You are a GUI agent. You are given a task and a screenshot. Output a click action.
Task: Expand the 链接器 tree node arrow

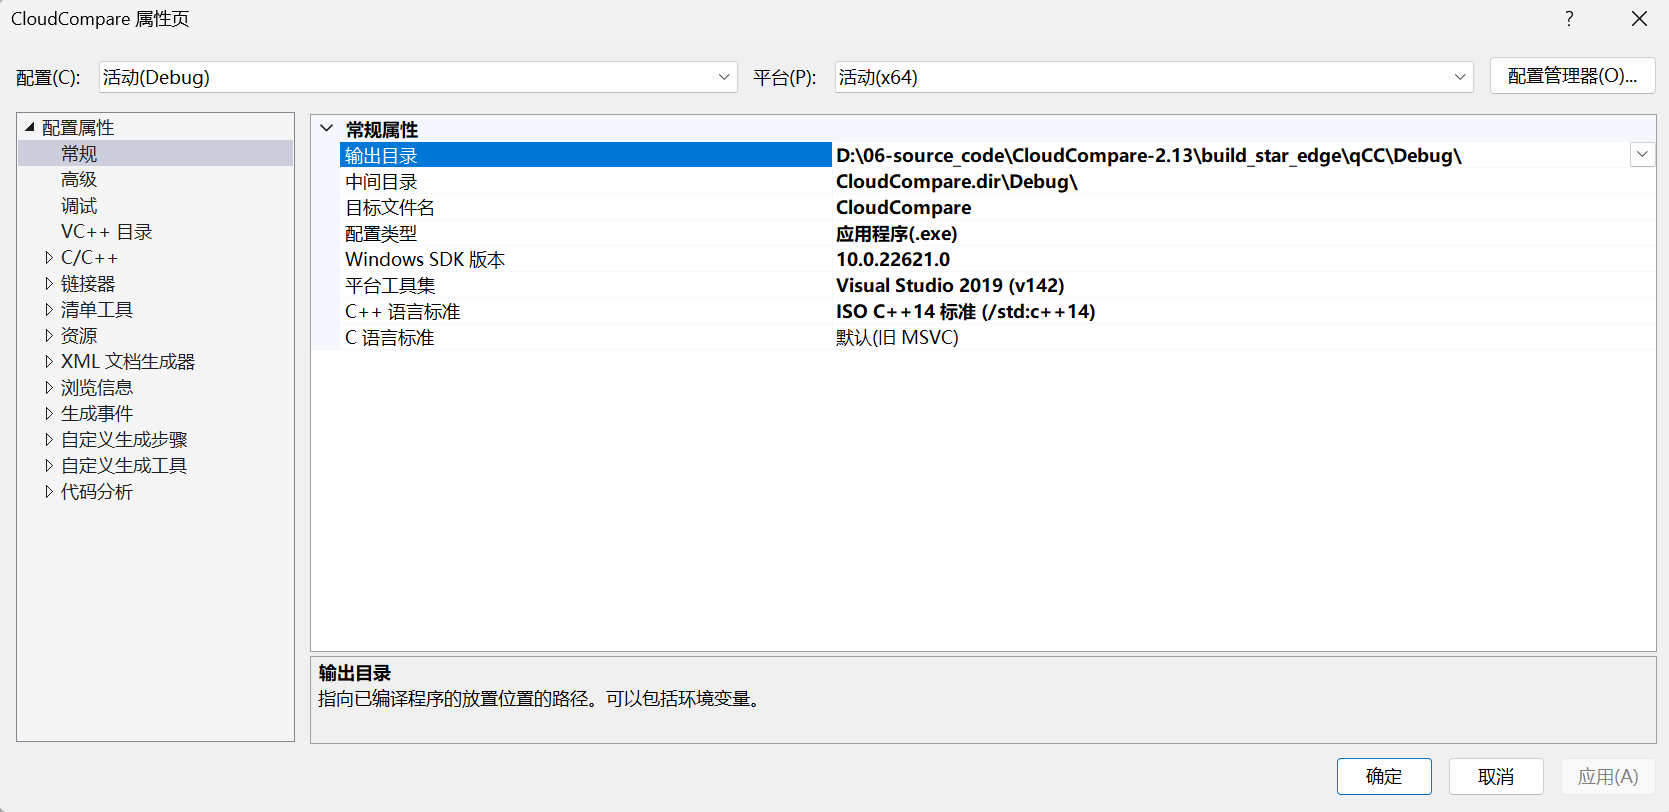pyautogui.click(x=49, y=283)
